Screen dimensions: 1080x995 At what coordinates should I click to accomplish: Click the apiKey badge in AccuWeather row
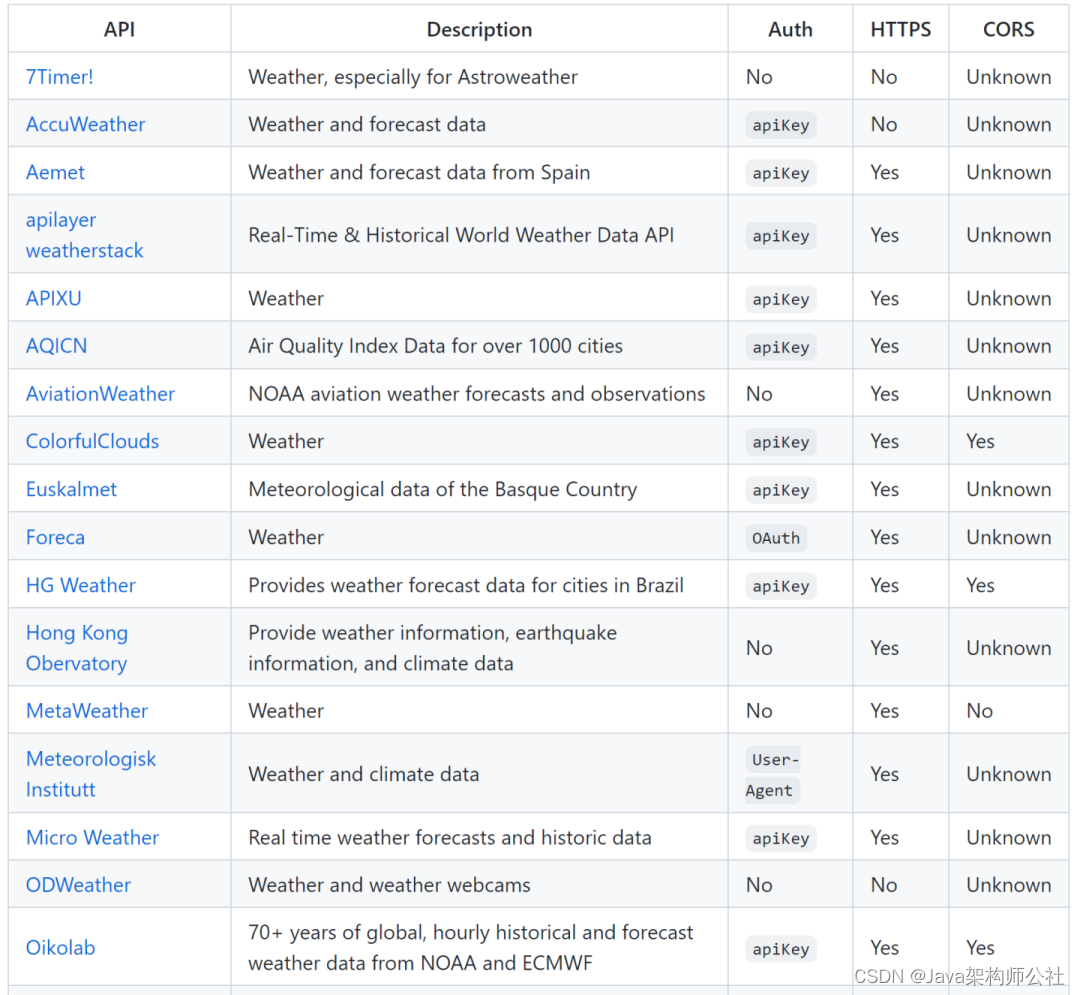tap(780, 125)
